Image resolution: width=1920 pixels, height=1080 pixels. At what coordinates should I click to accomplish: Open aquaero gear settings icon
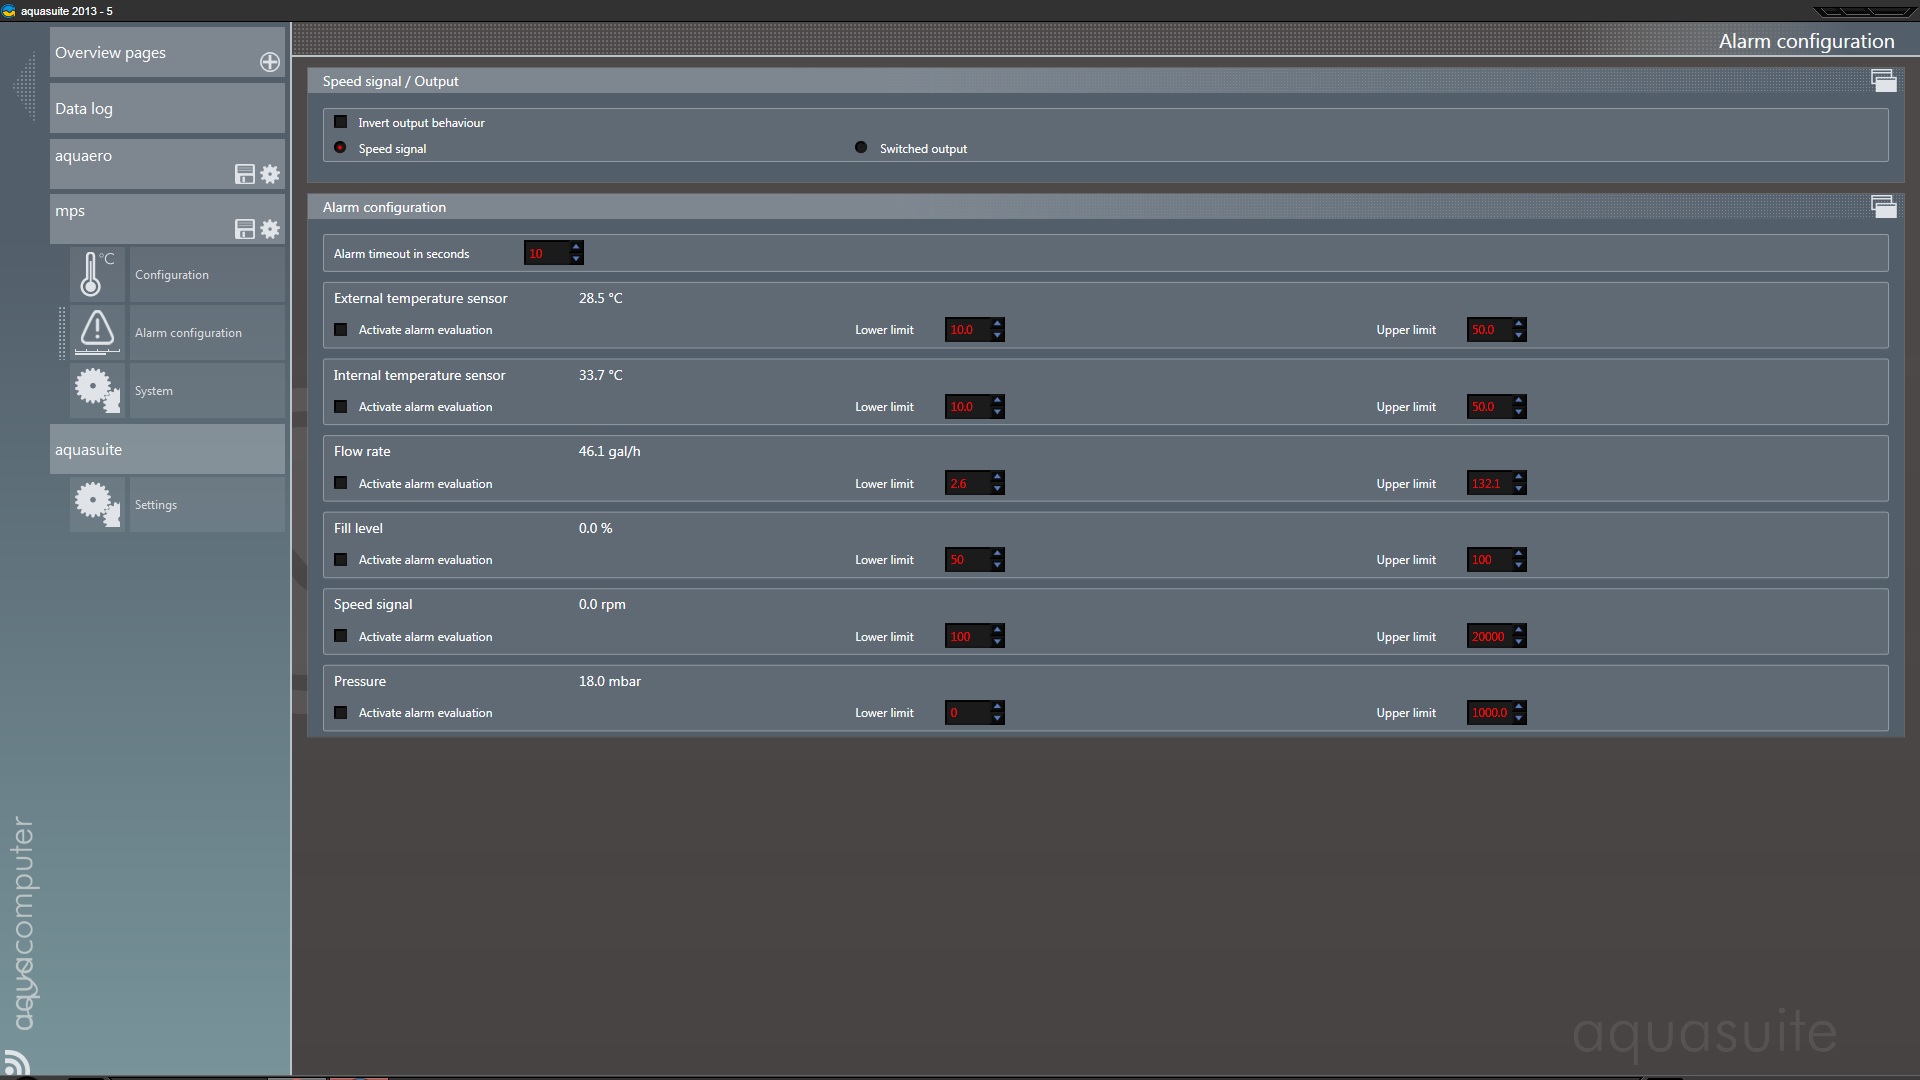[x=270, y=174]
